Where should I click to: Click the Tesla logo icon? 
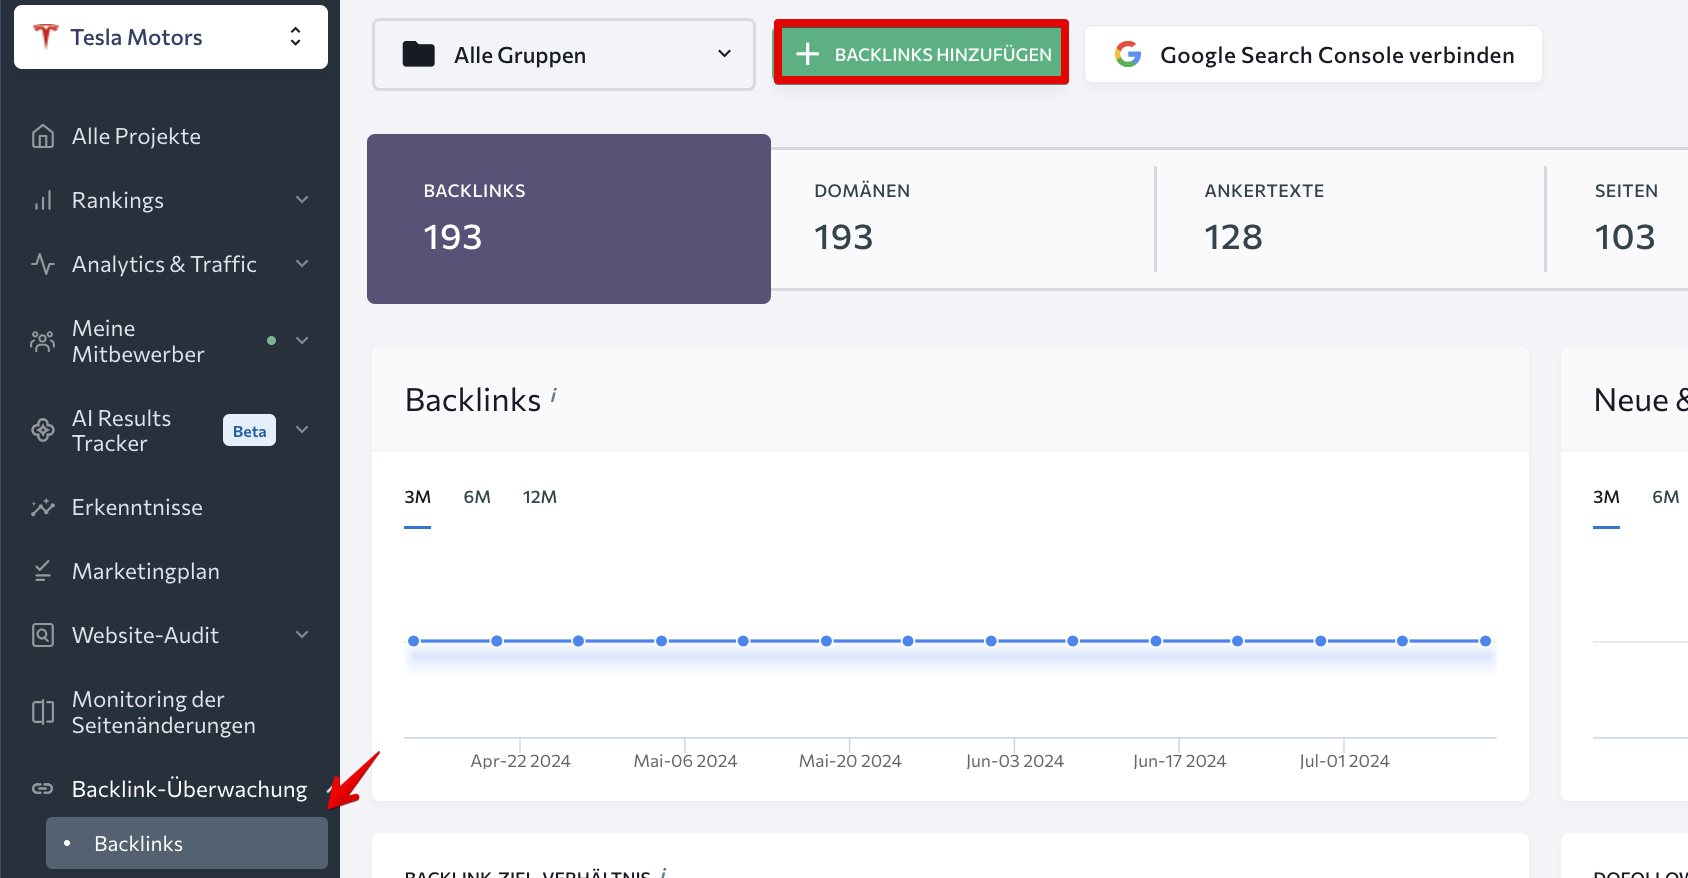point(45,37)
